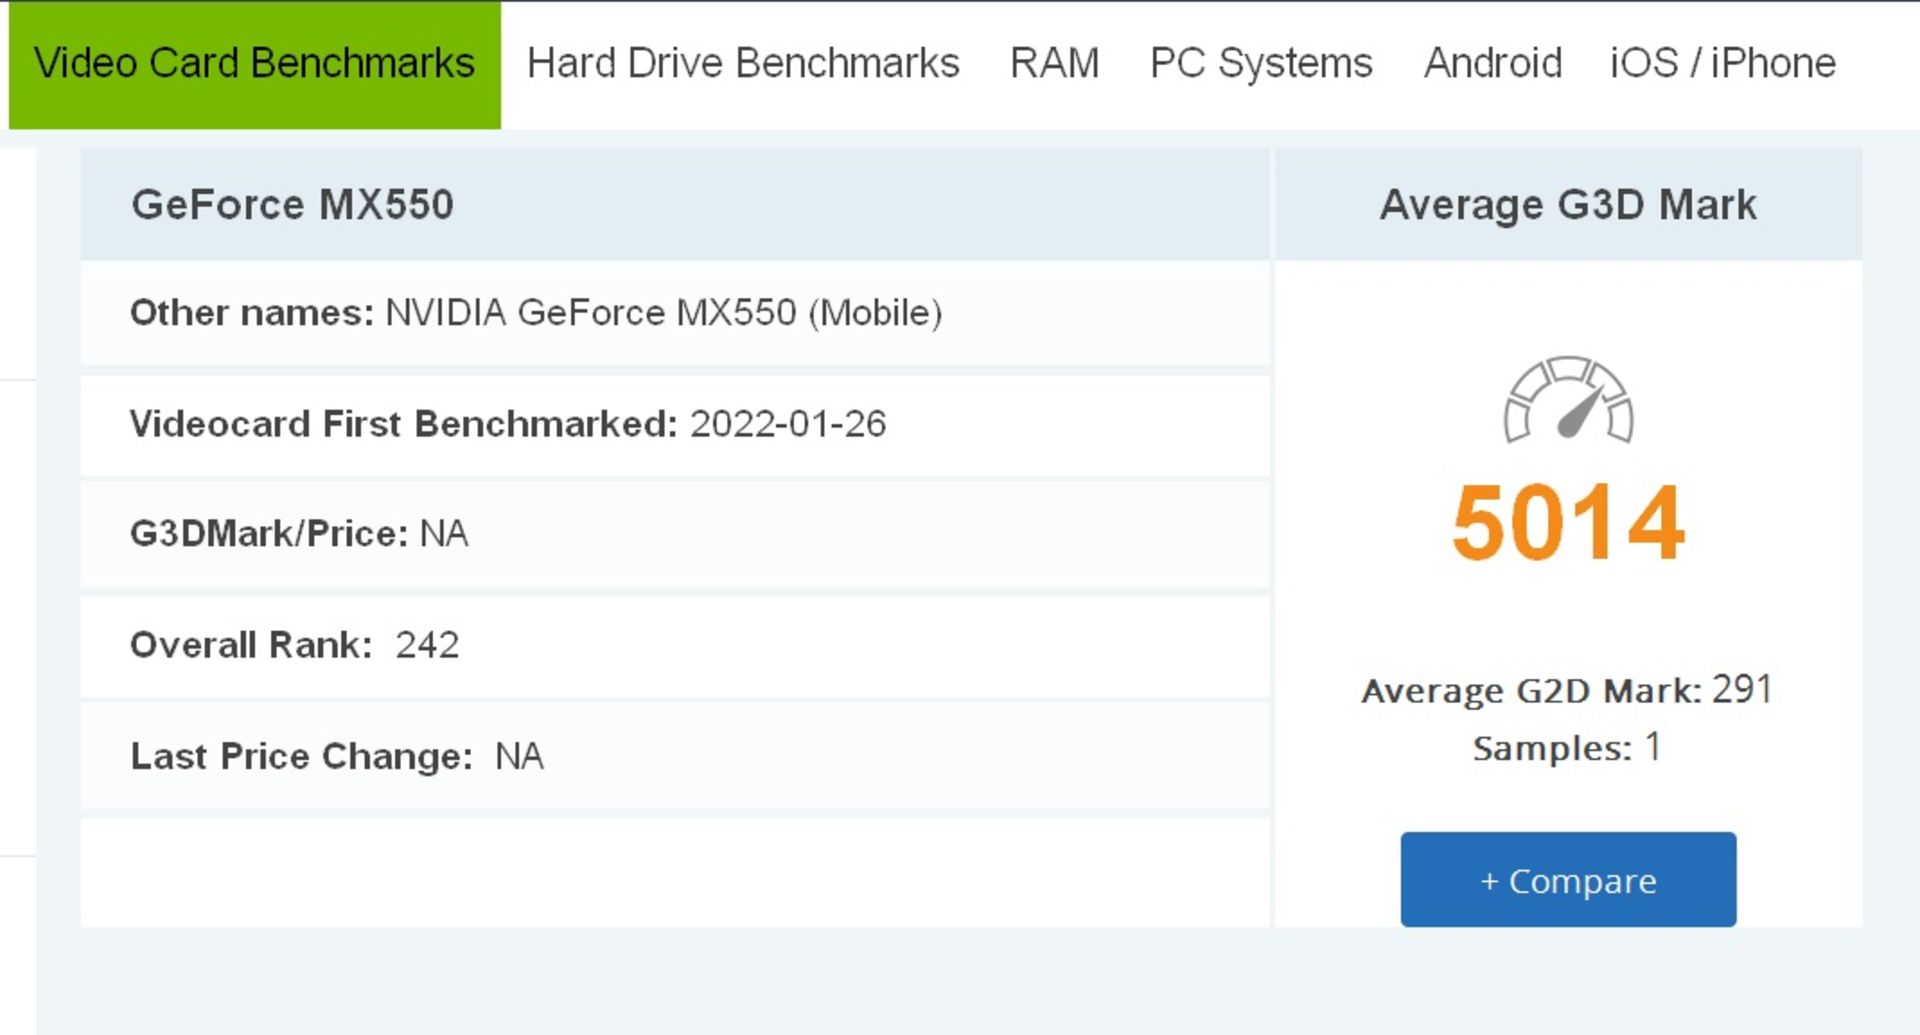
Task: Click the Samples: 1 text
Action: pyautogui.click(x=1567, y=747)
